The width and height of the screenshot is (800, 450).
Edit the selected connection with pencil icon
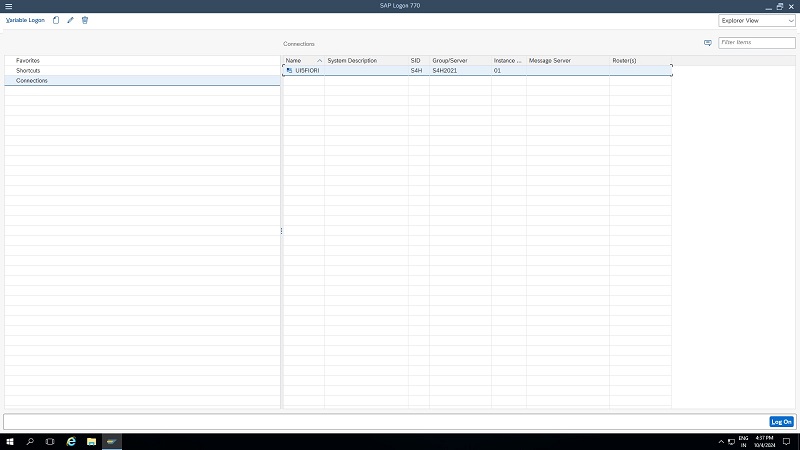(x=70, y=20)
